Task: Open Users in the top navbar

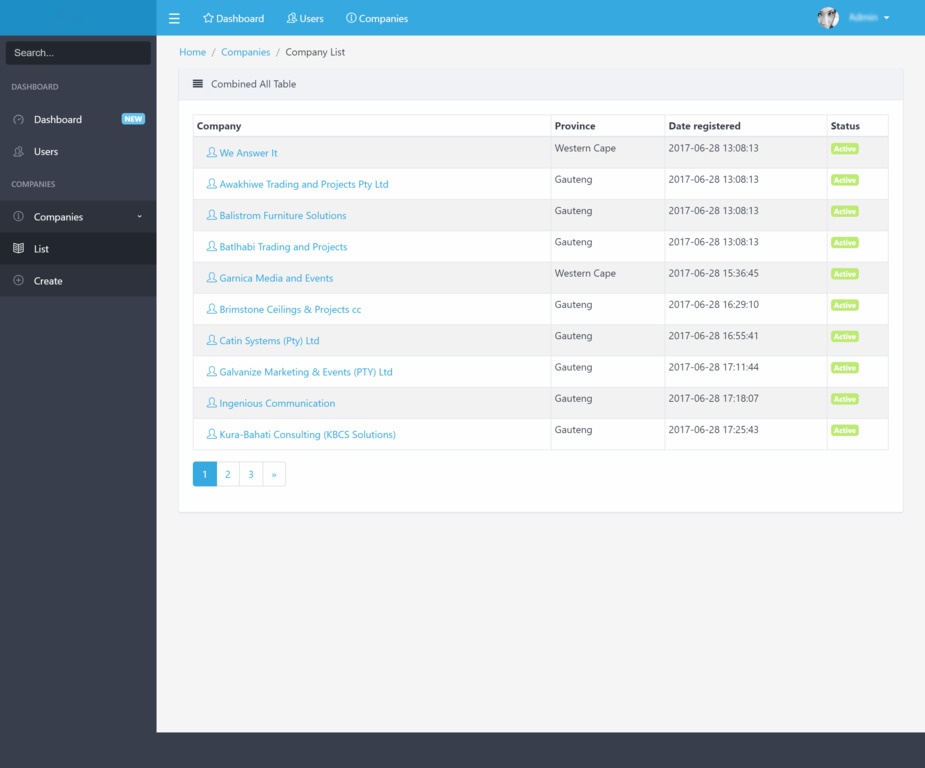Action: tap(305, 18)
